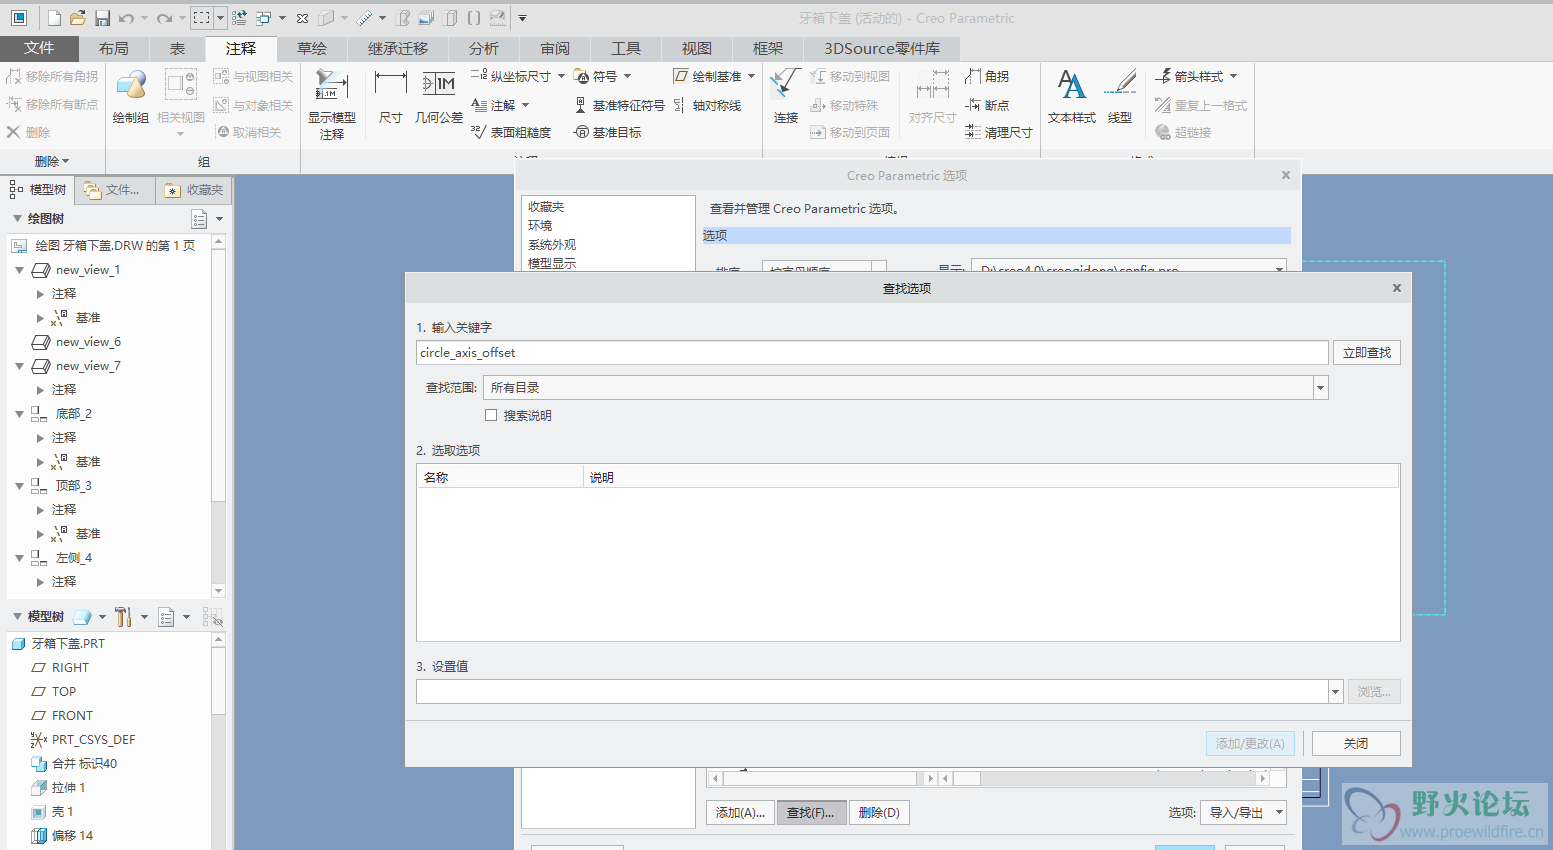Create a new file from quick access toolbar
This screenshot has height=850, width=1553.
[54, 18]
